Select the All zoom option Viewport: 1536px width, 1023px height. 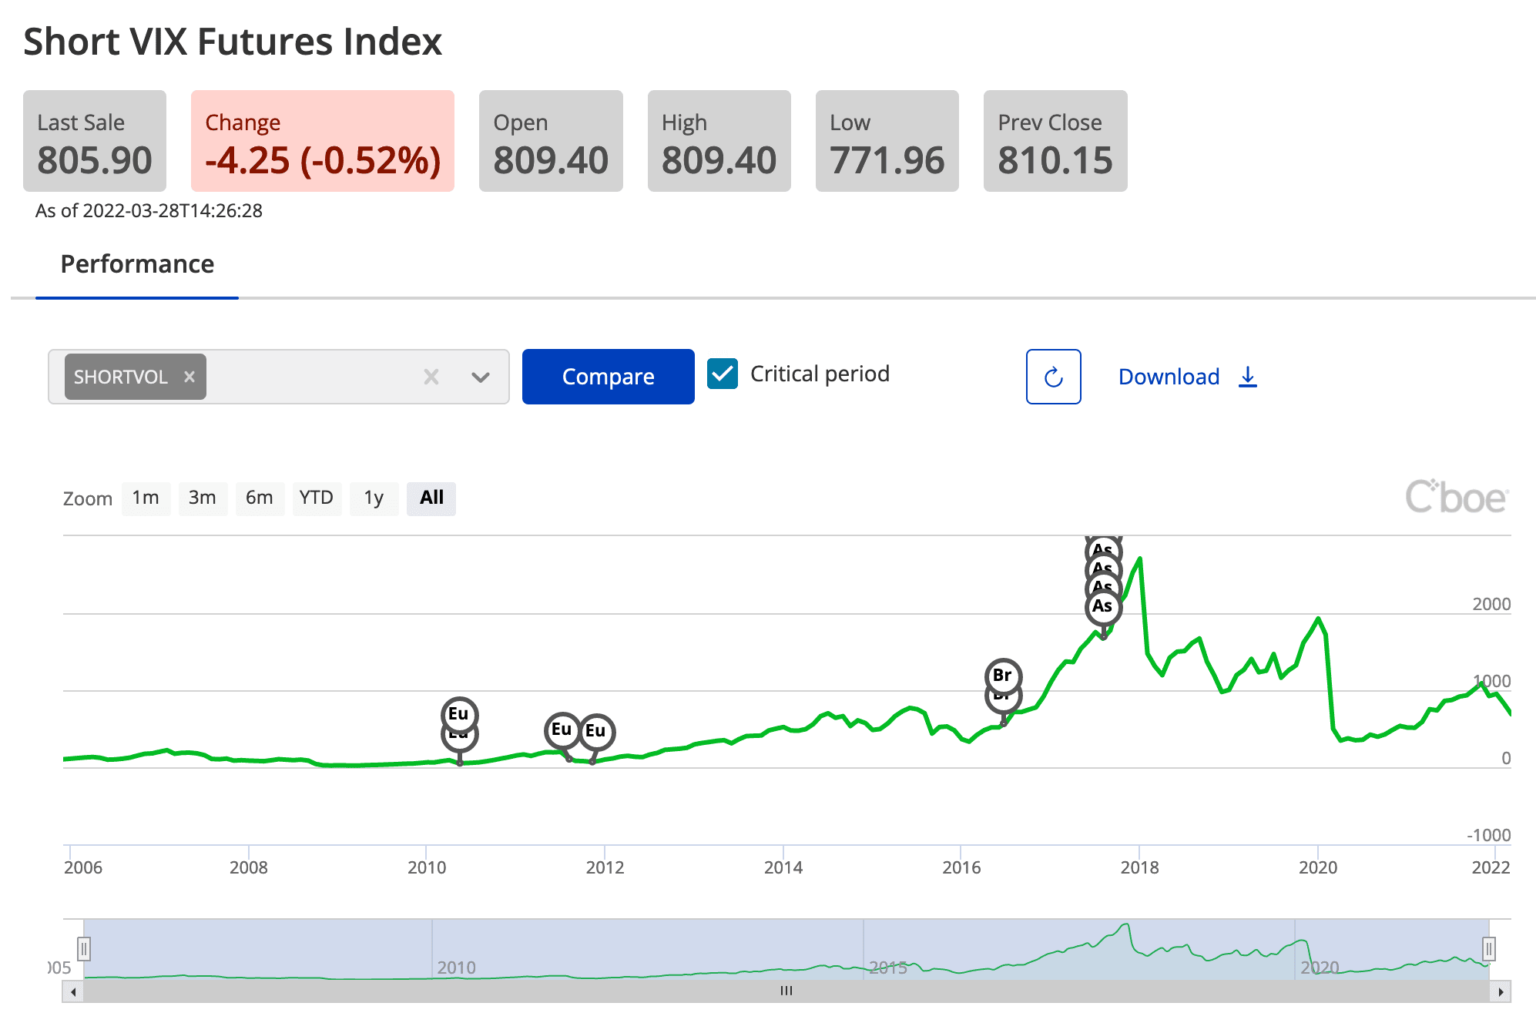tap(431, 497)
